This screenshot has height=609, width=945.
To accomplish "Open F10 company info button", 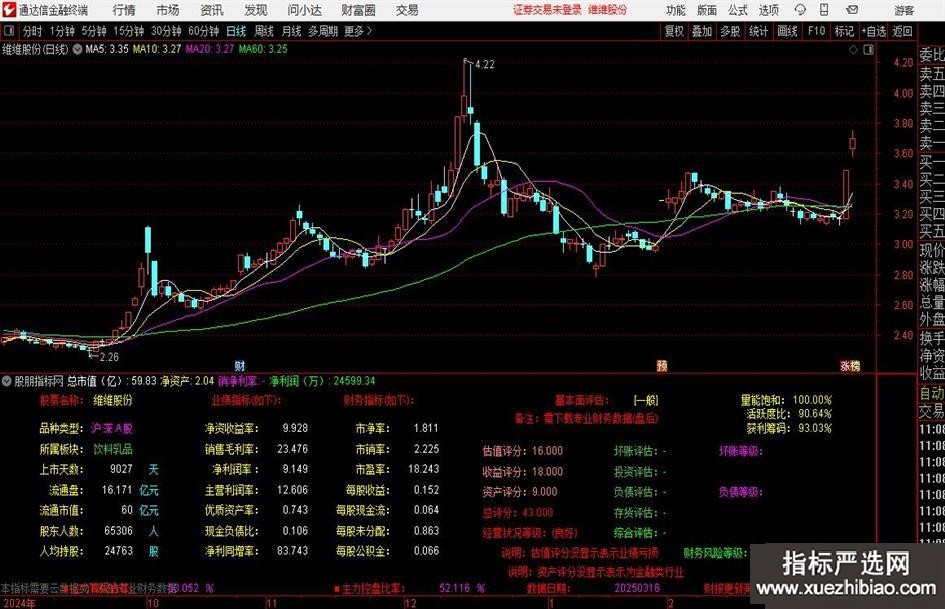I will coord(816,31).
